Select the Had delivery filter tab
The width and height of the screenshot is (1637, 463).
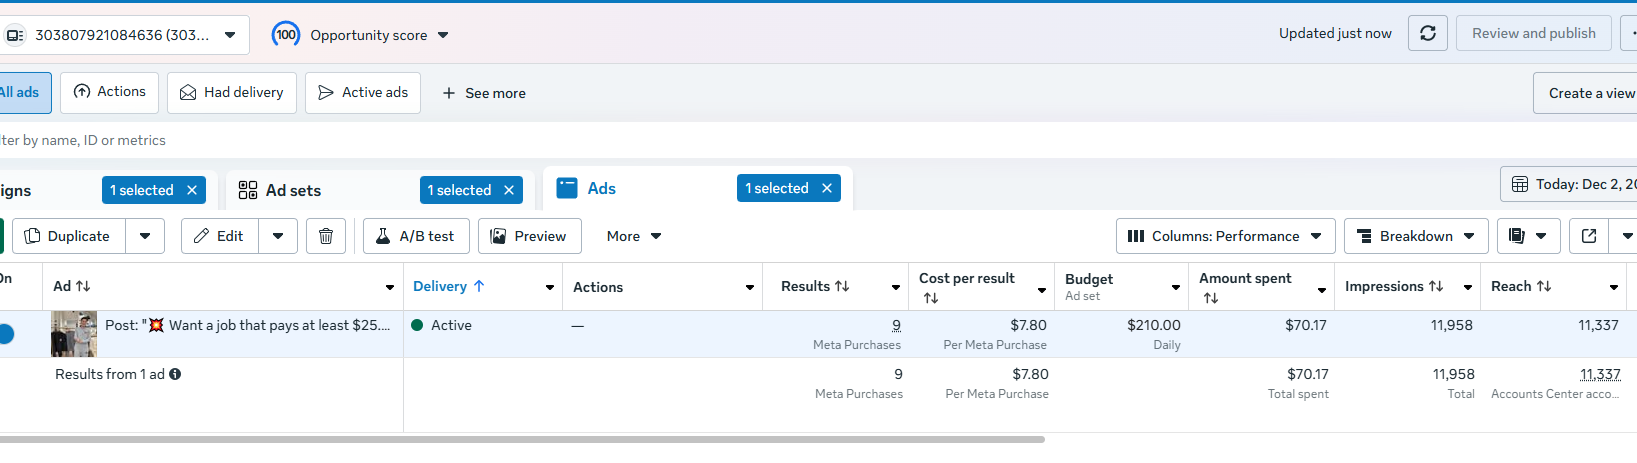232,93
